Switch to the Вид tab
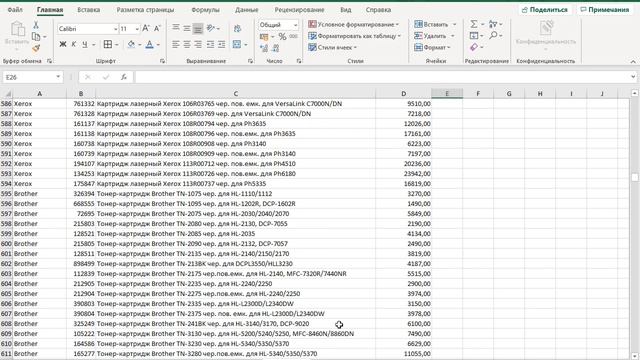The height and width of the screenshot is (360, 640). click(x=346, y=9)
